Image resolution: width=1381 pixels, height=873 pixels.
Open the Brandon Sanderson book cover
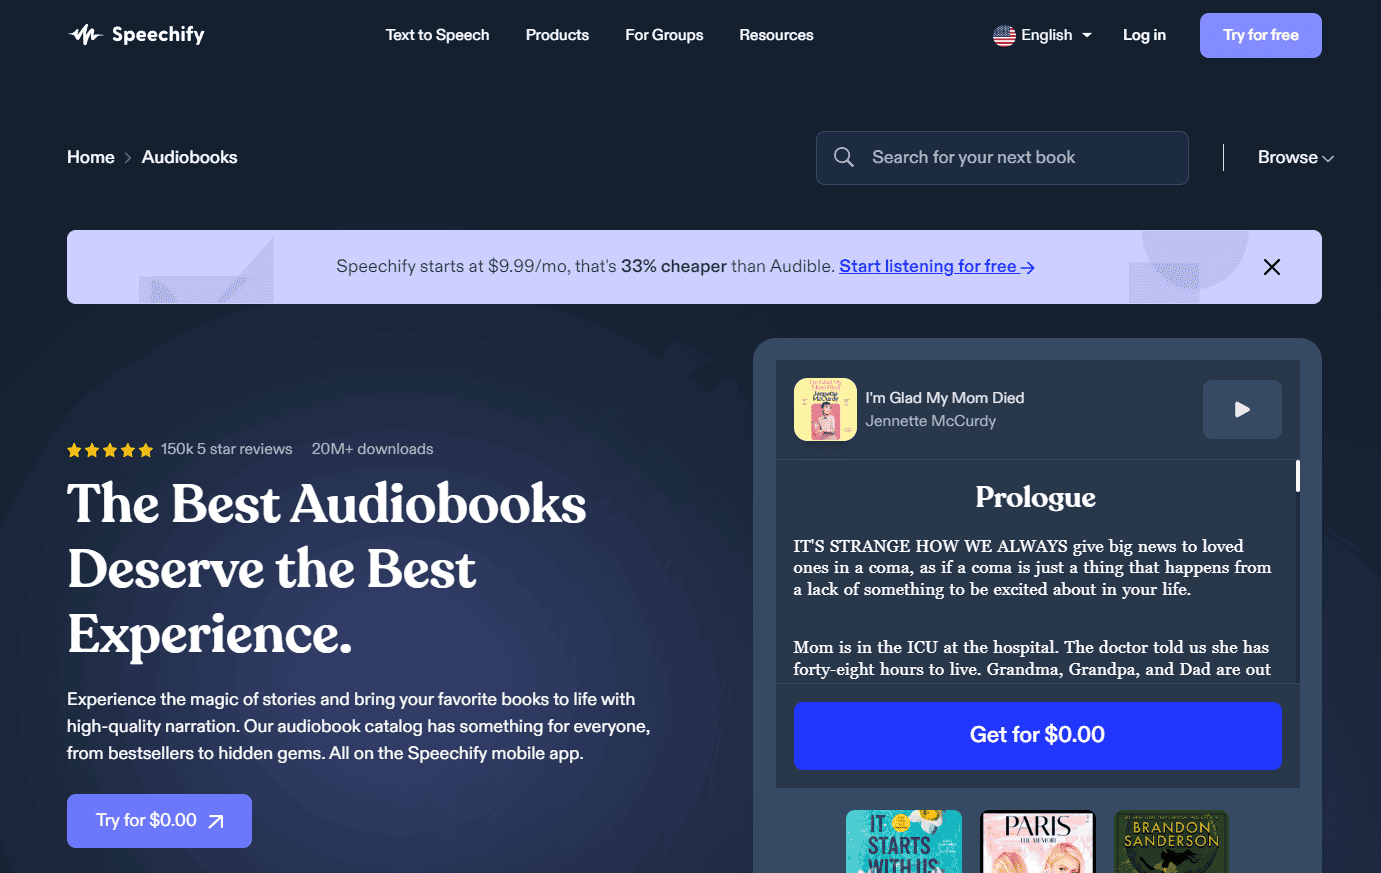[x=1171, y=841]
